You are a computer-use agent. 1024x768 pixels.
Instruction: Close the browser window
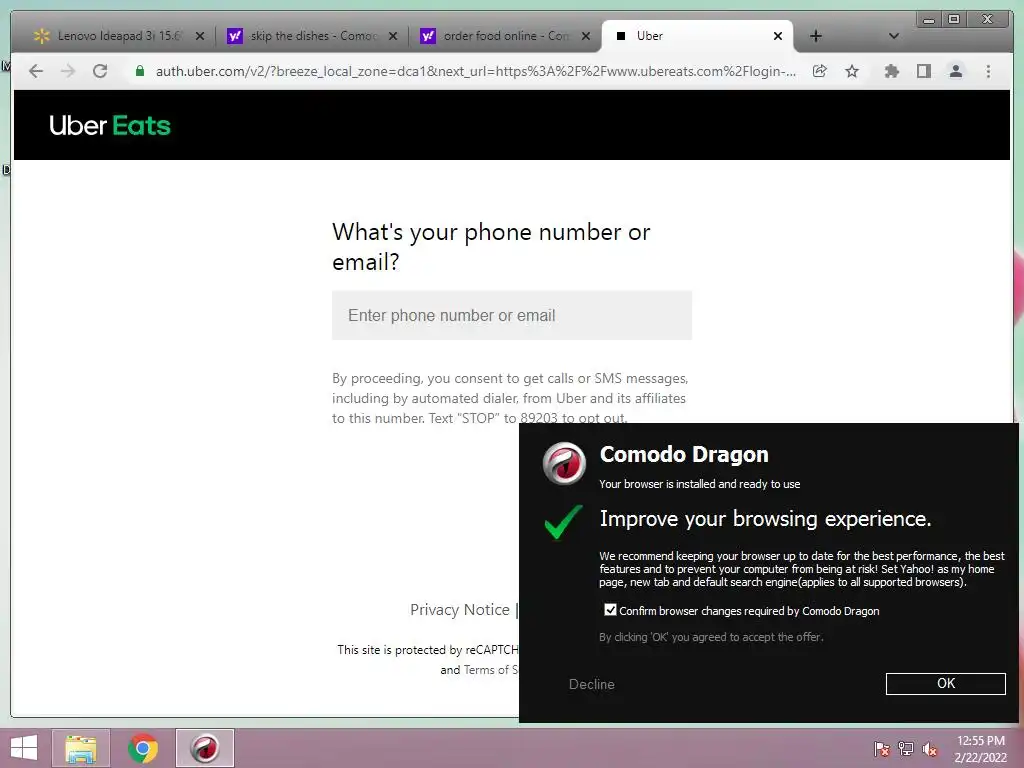pos(987,20)
